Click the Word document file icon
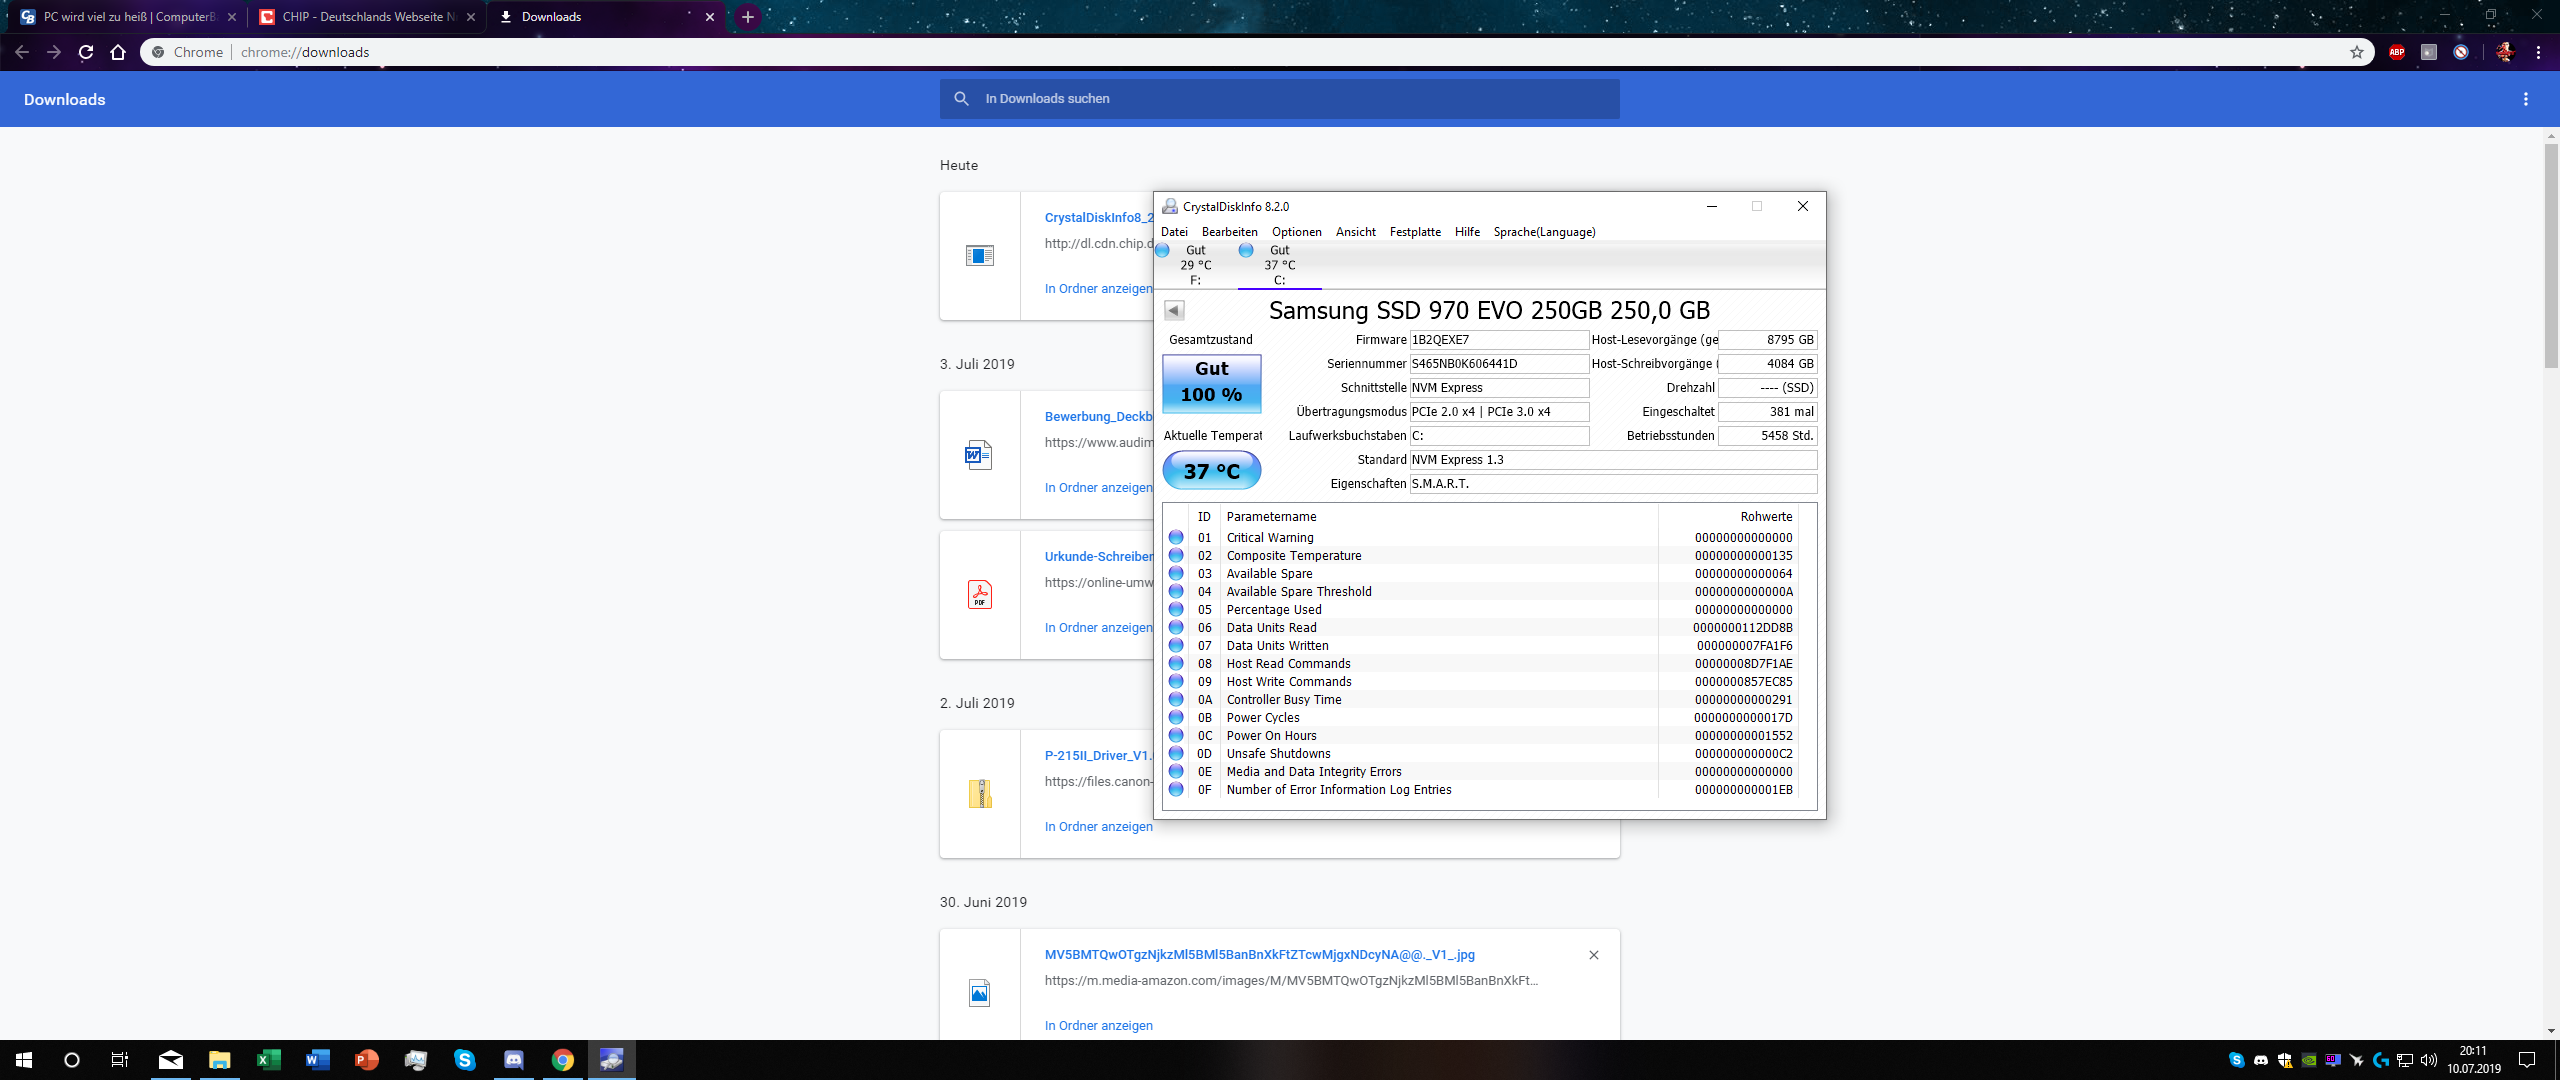Image resolution: width=2560 pixels, height=1080 pixels. [979, 455]
